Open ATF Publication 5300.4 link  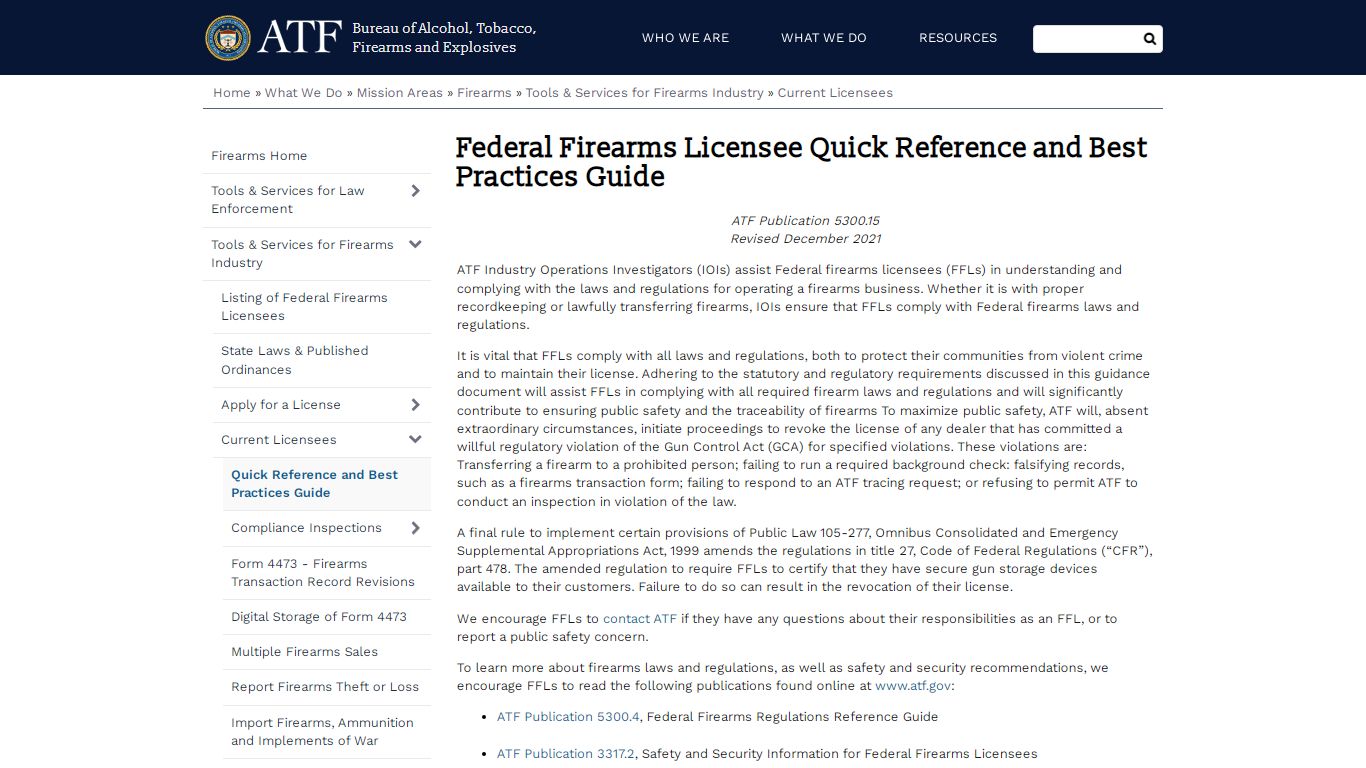568,717
